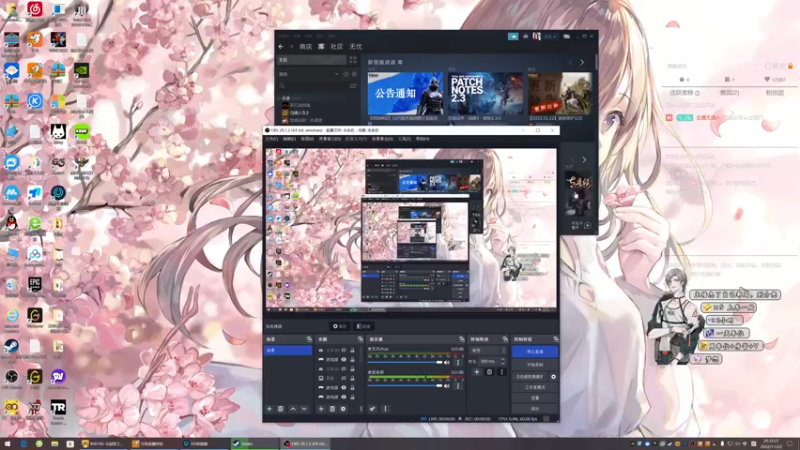This screenshot has width=800, height=450.
Task: Open scene transition type dropdown
Action: pos(488,351)
